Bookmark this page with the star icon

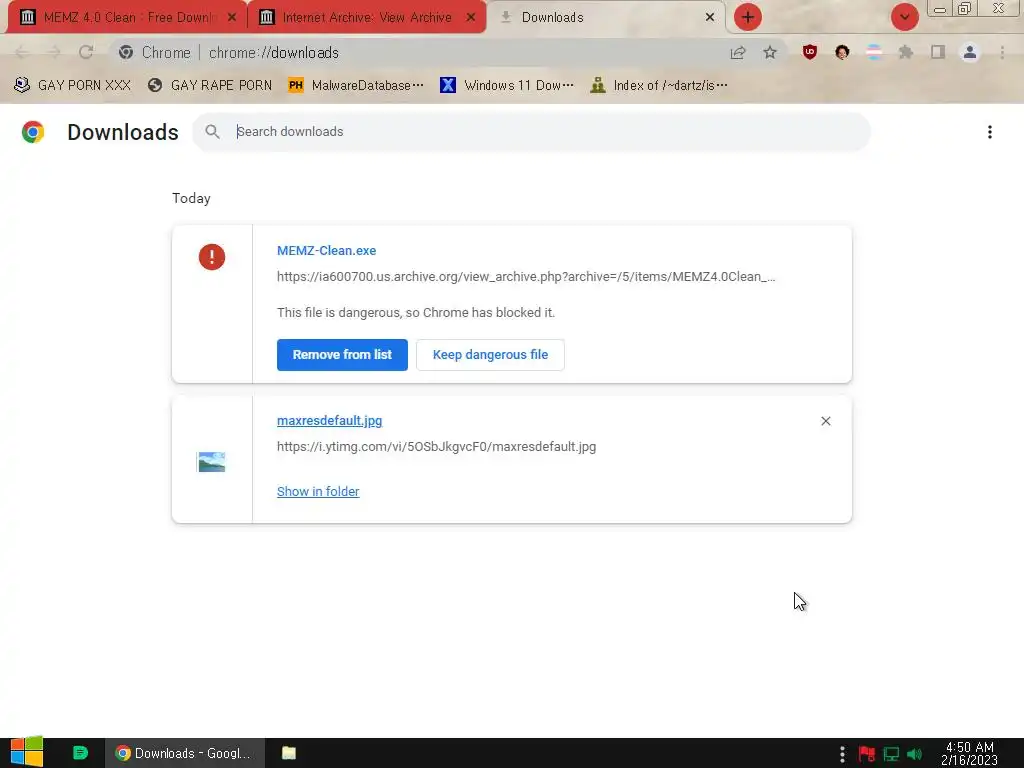click(770, 52)
